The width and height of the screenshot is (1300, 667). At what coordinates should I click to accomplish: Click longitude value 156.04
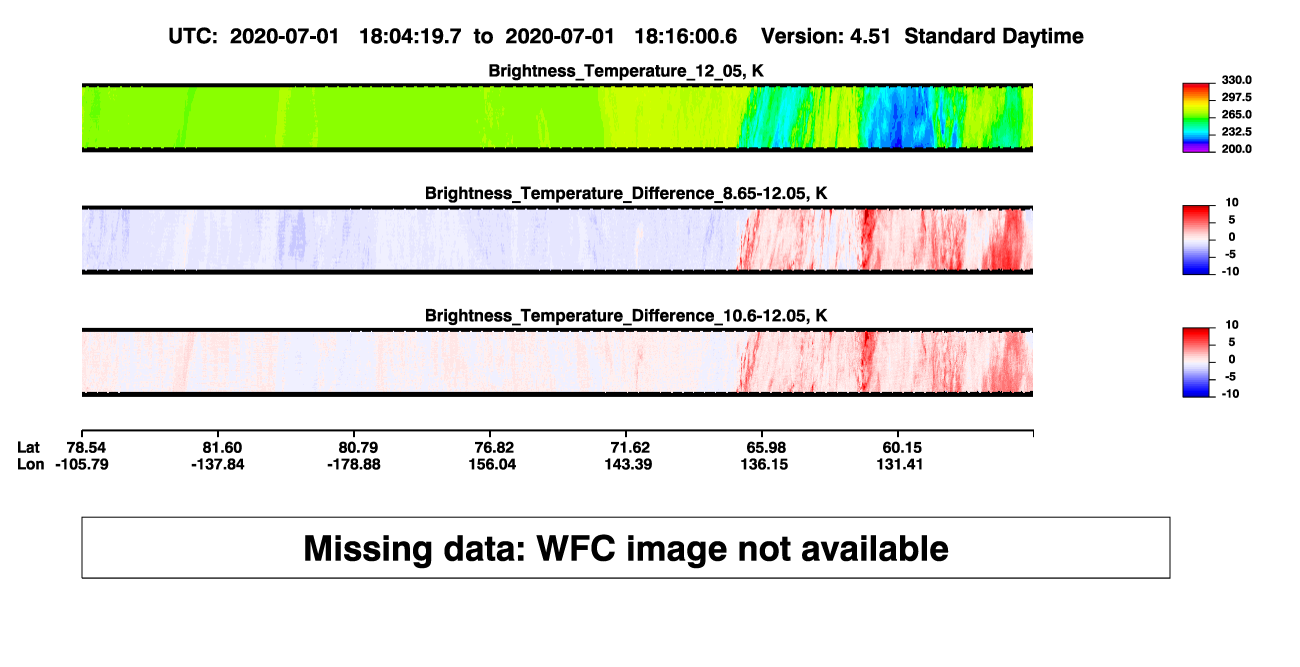point(490,465)
